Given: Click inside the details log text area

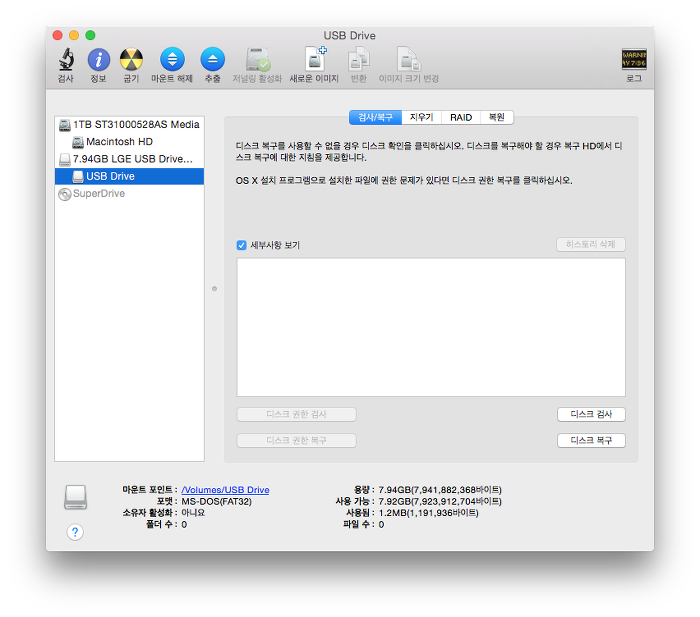Looking at the screenshot, I should pos(431,327).
